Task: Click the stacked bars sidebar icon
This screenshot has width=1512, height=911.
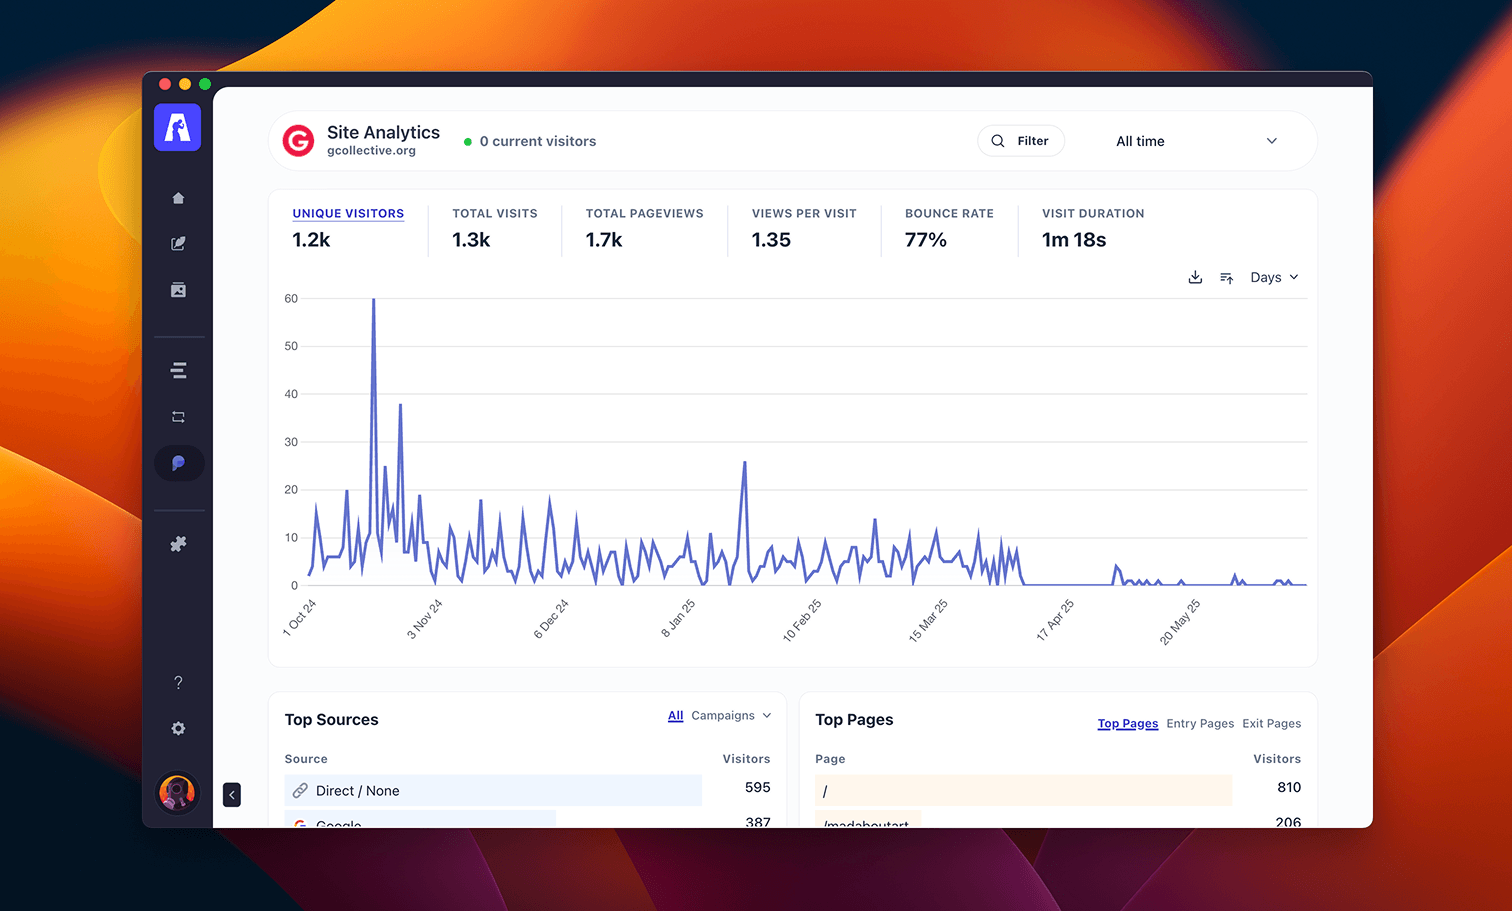Action: coord(178,371)
